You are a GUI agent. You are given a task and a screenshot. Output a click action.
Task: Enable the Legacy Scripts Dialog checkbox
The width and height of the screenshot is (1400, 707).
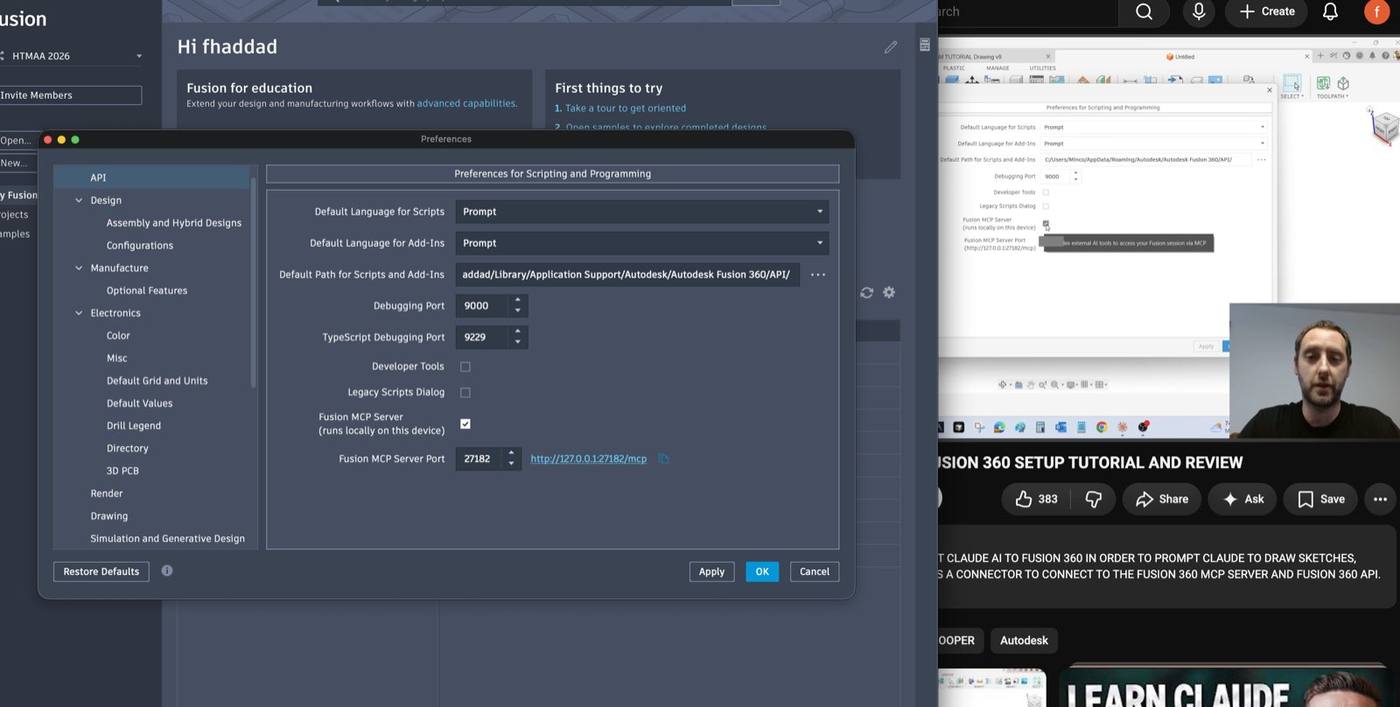tap(465, 393)
